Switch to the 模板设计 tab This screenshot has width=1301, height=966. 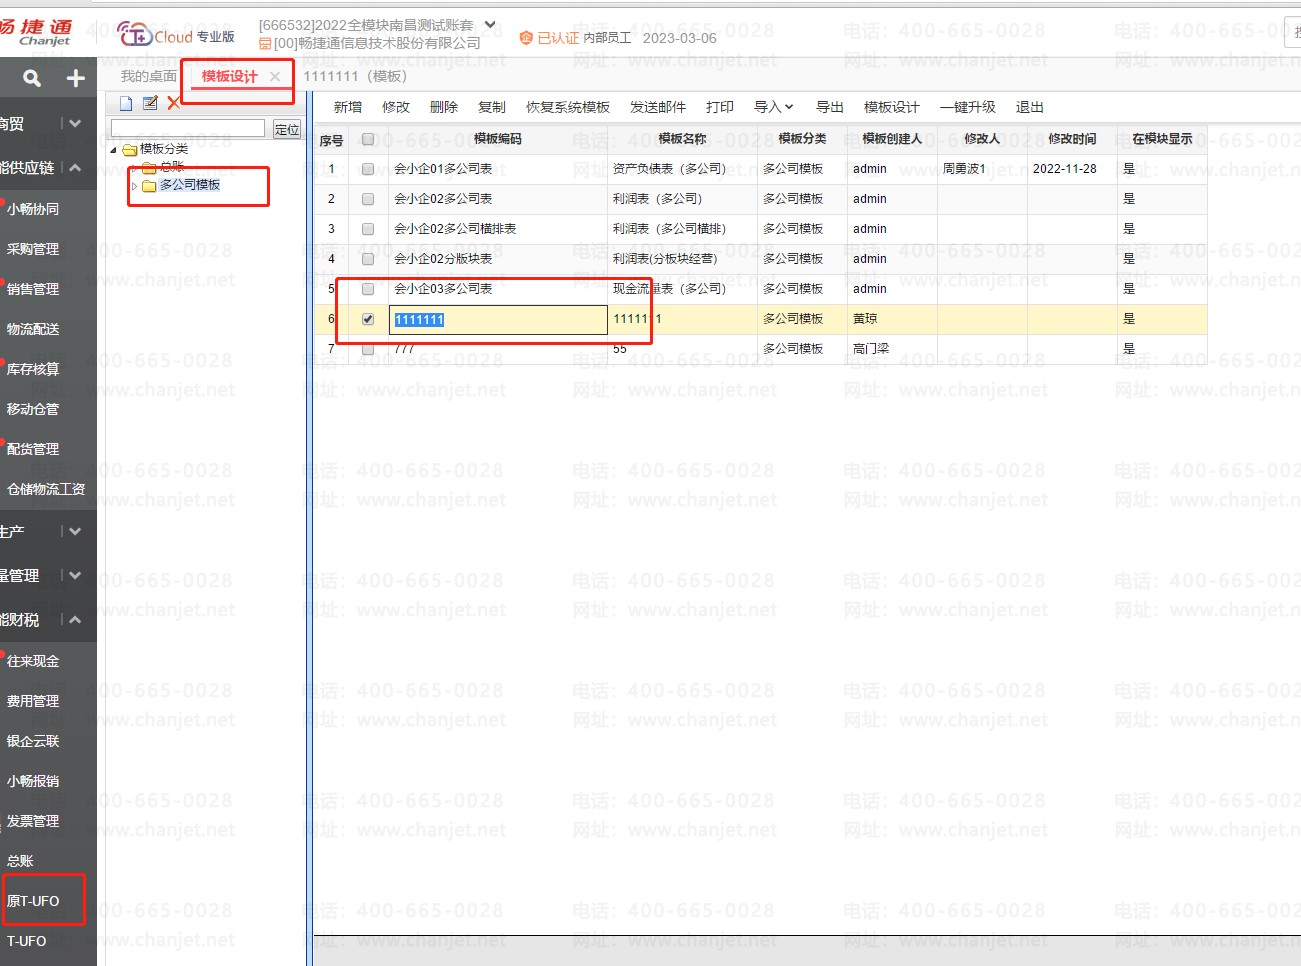pos(229,76)
